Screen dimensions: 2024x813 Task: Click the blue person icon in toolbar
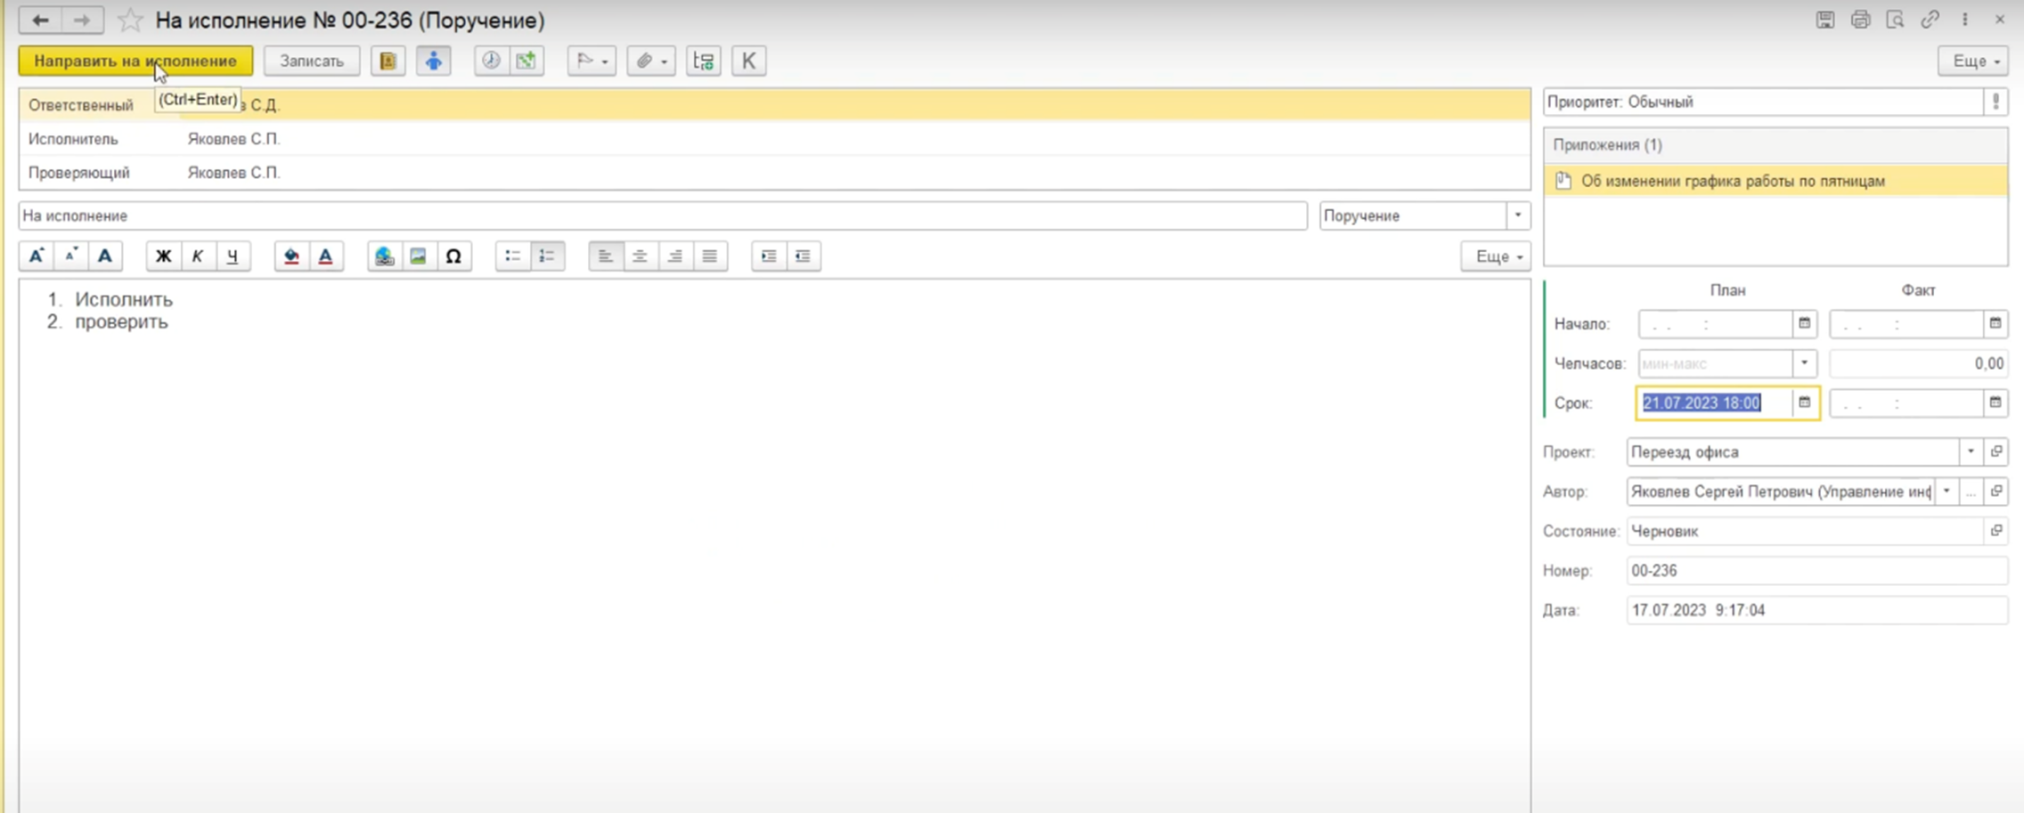[433, 61]
